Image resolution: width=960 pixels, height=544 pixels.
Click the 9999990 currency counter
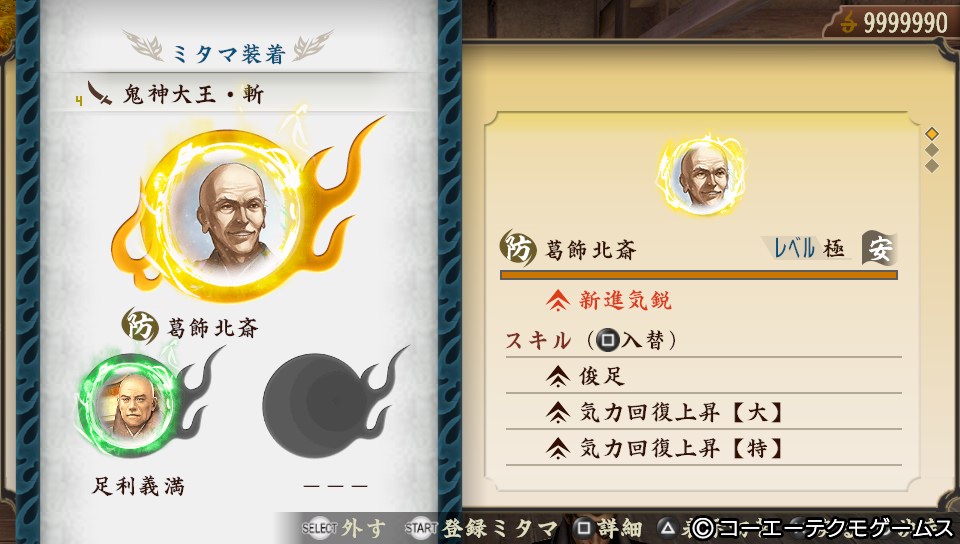point(895,23)
